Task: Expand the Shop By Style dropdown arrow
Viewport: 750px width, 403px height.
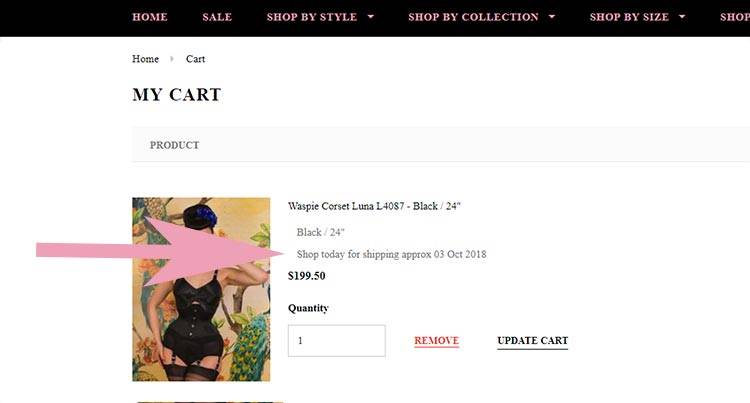Action: click(370, 17)
